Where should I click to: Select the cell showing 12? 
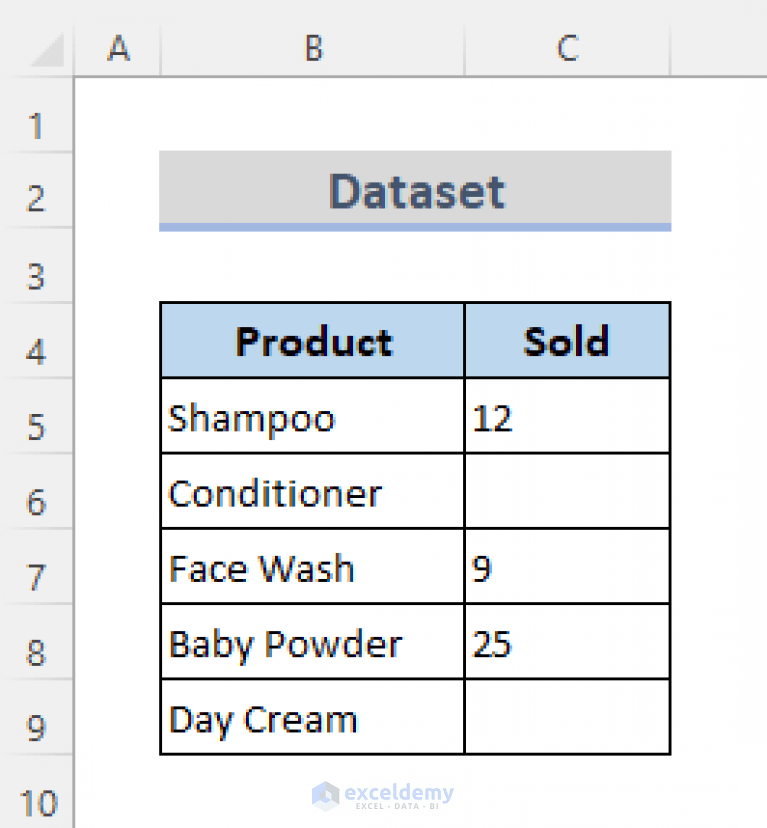pos(566,417)
